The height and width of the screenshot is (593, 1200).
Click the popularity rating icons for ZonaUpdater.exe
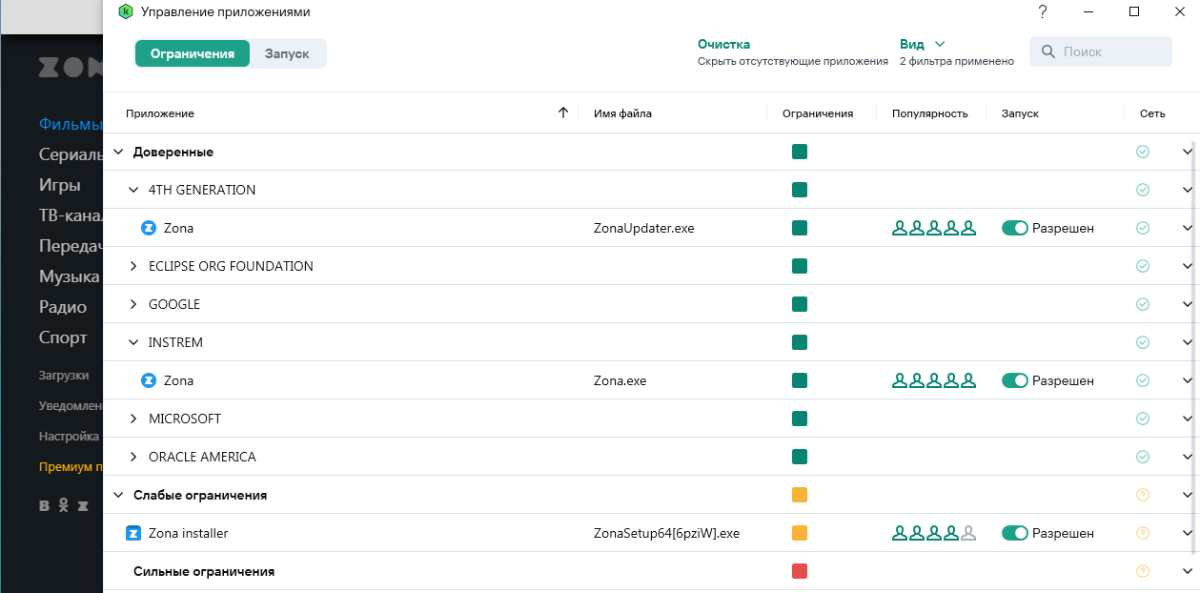tap(933, 228)
